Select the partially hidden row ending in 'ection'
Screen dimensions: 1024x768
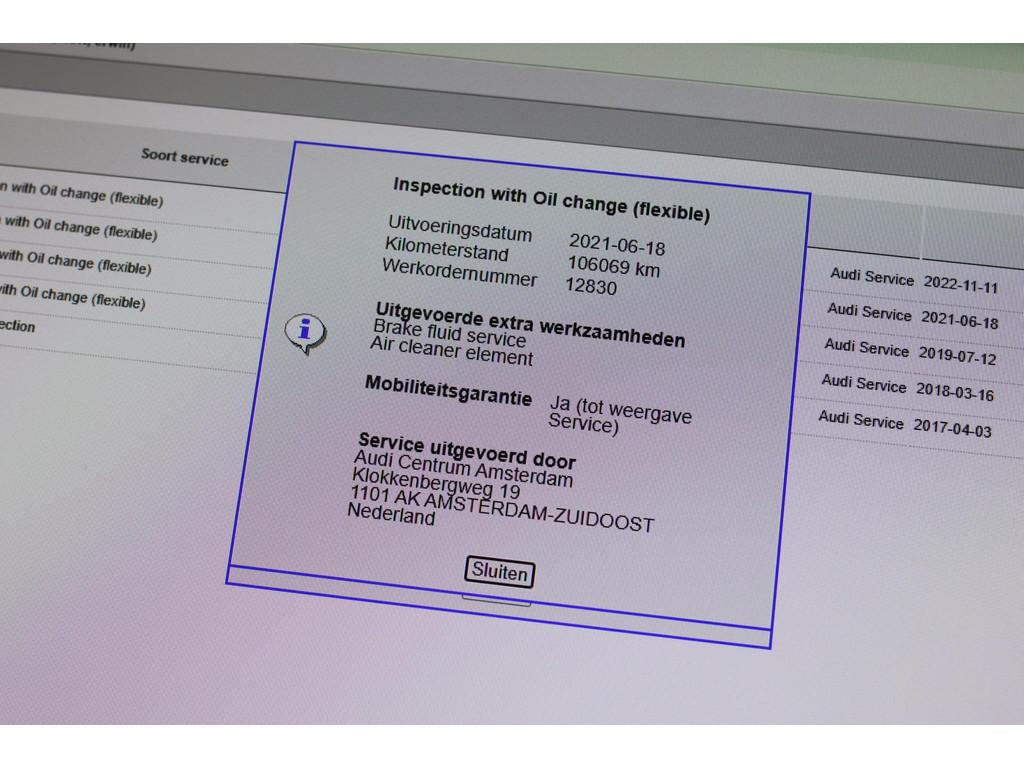[x=18, y=326]
